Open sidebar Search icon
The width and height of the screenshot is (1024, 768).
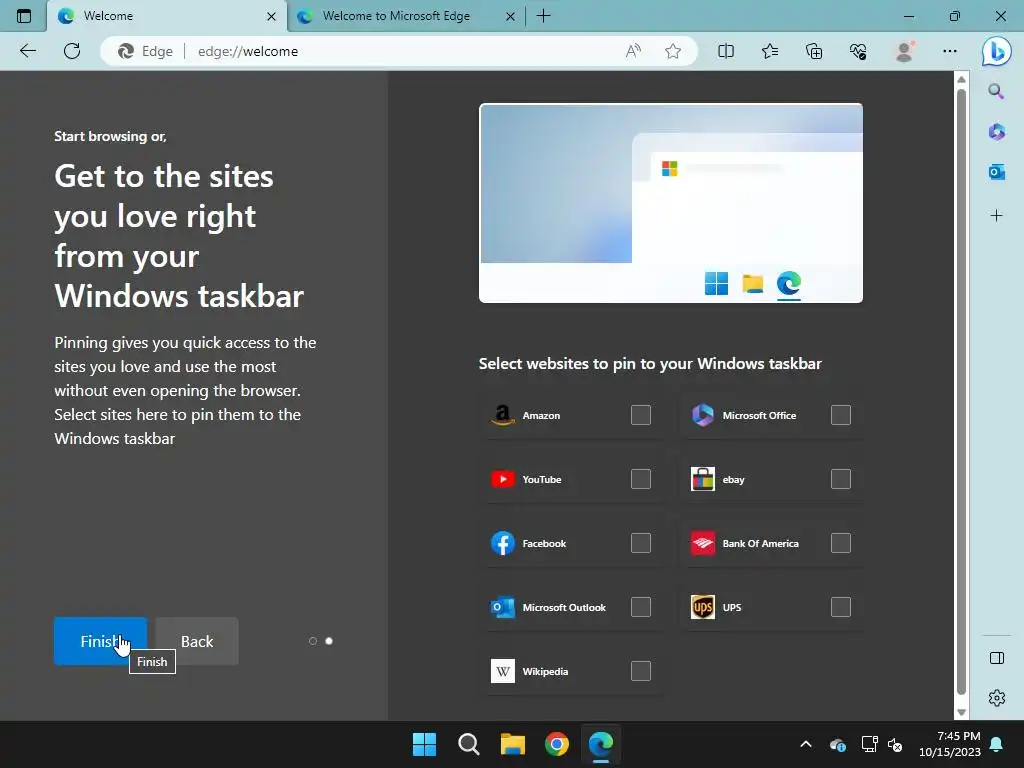(x=996, y=91)
